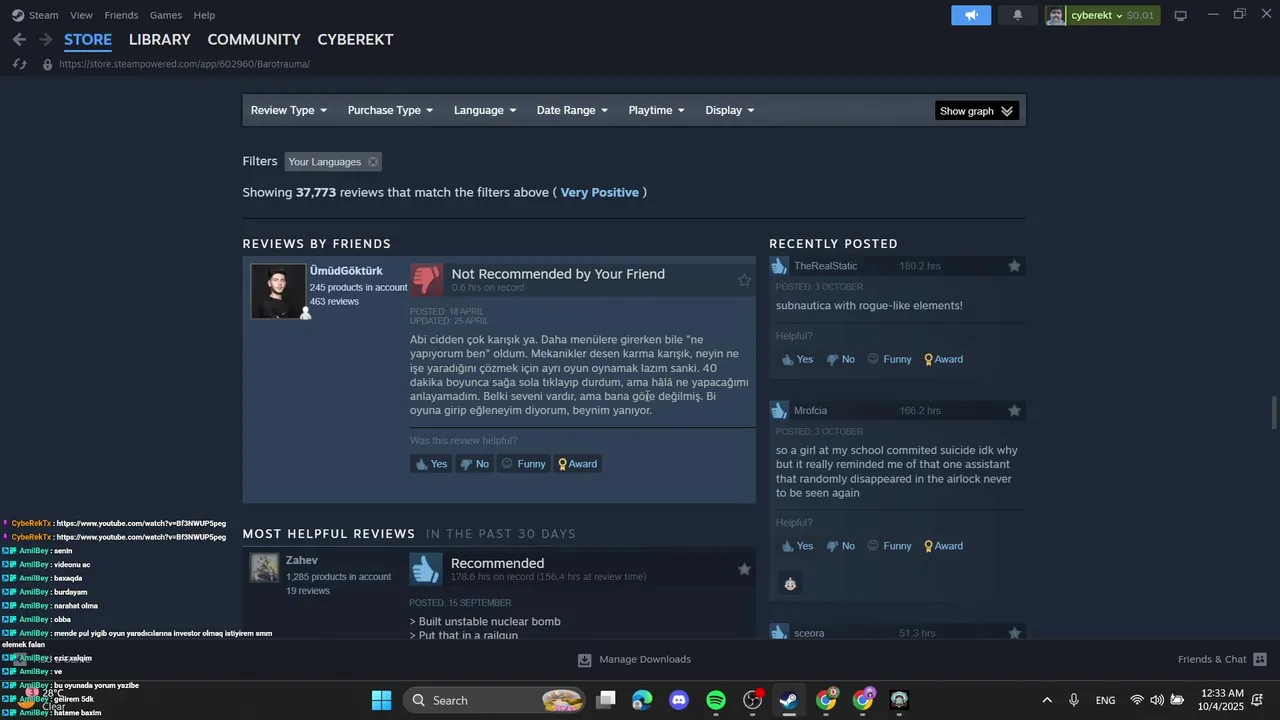
Task: Open the Windows Start menu
Action: click(382, 700)
